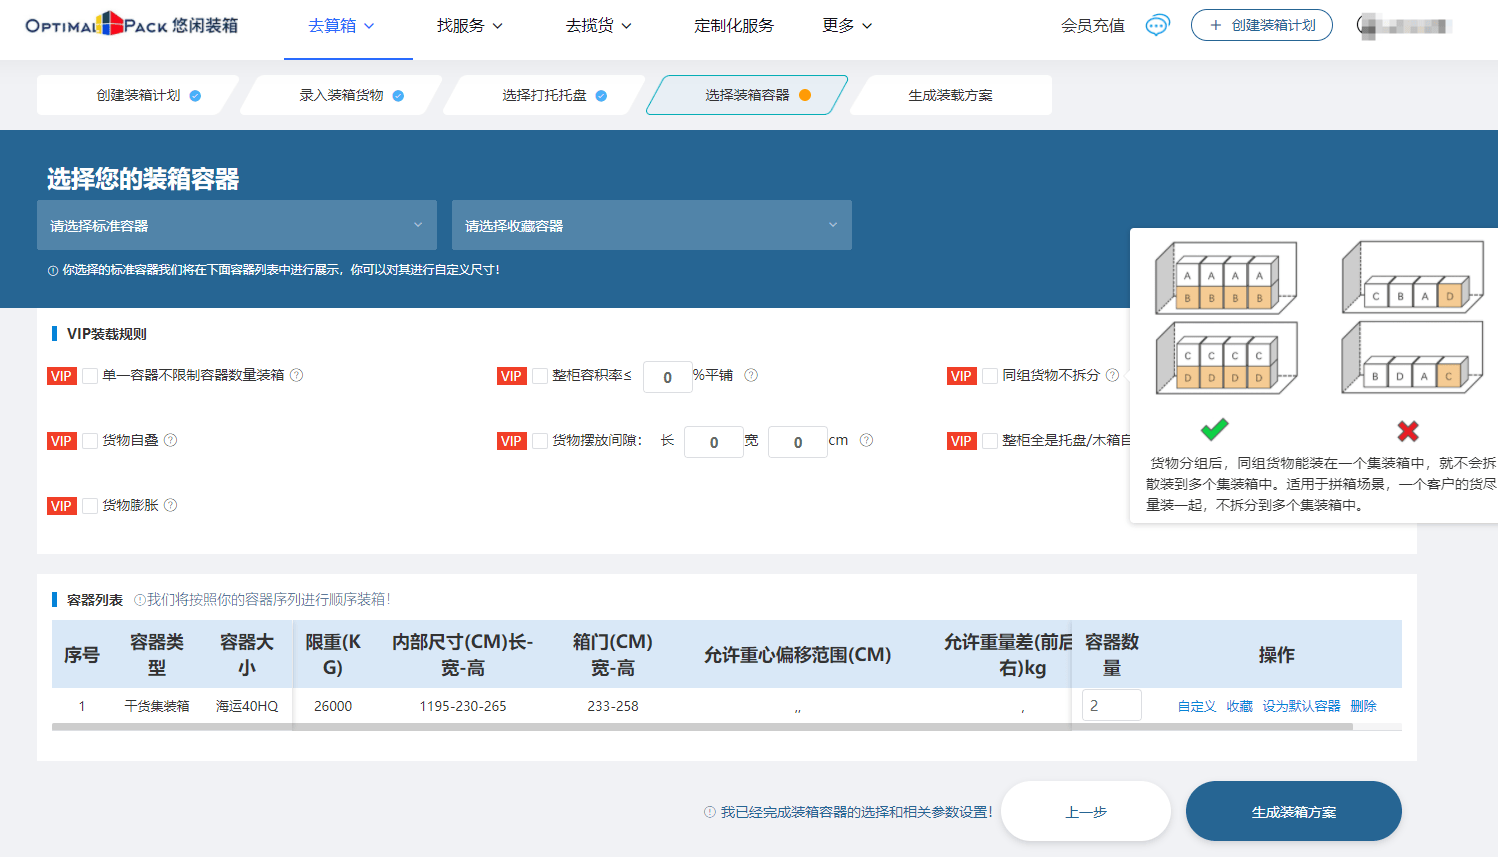
Task: Click help icon beside 同组货物不拆分
Action: 1112,375
